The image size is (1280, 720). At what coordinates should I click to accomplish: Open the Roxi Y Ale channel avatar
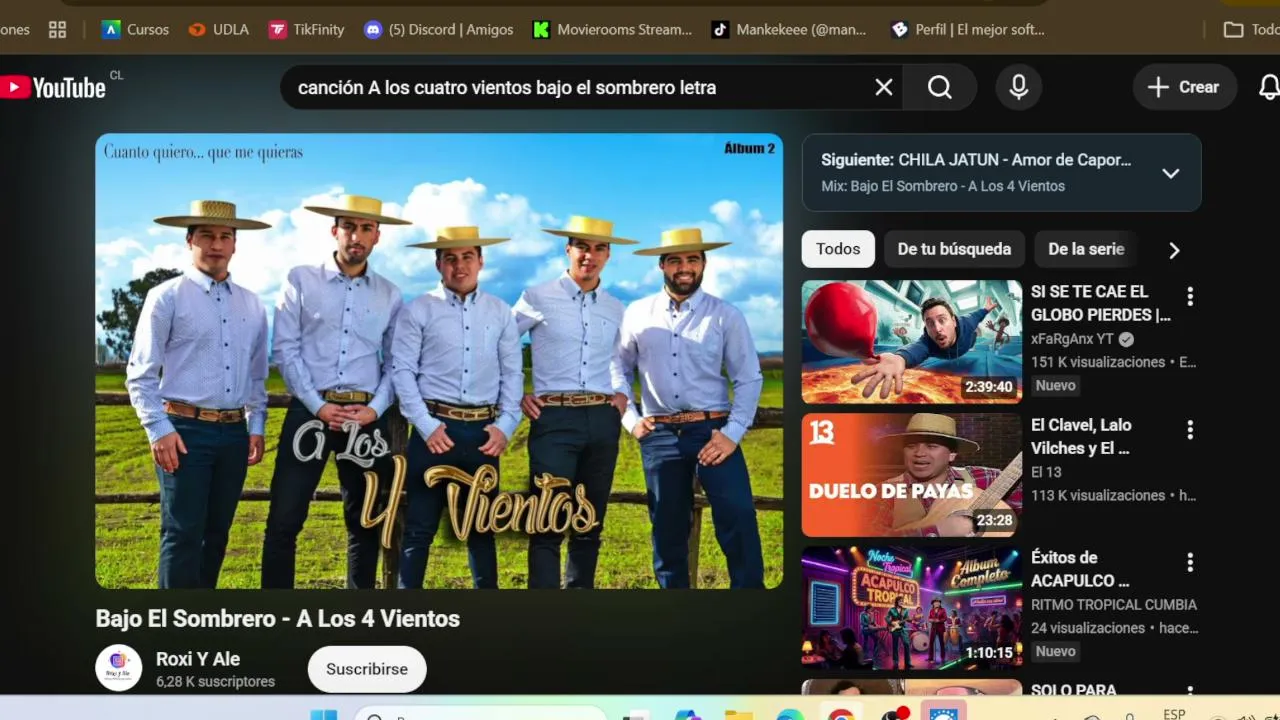[119, 668]
